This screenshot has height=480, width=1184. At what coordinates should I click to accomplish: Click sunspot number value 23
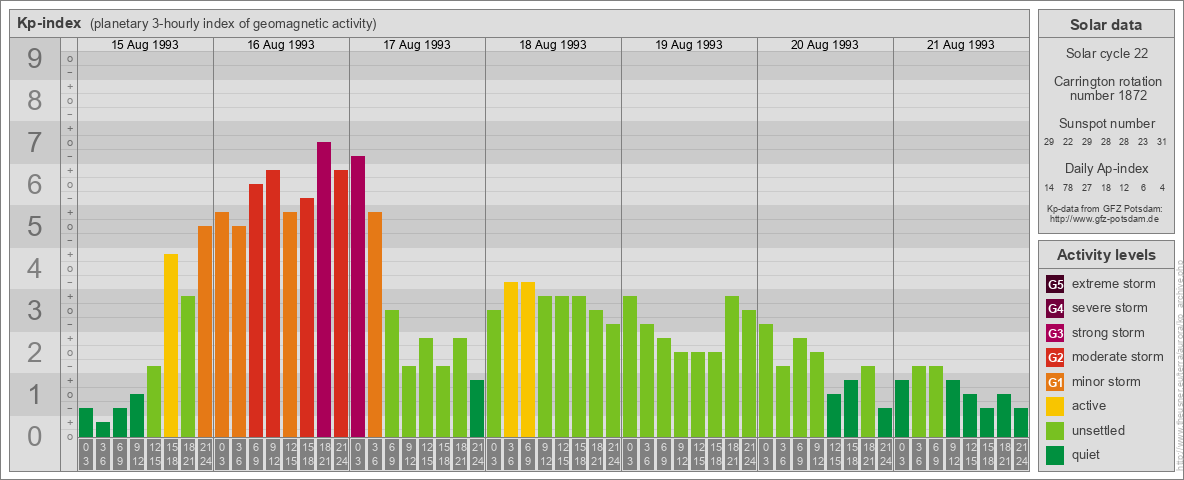[1142, 142]
